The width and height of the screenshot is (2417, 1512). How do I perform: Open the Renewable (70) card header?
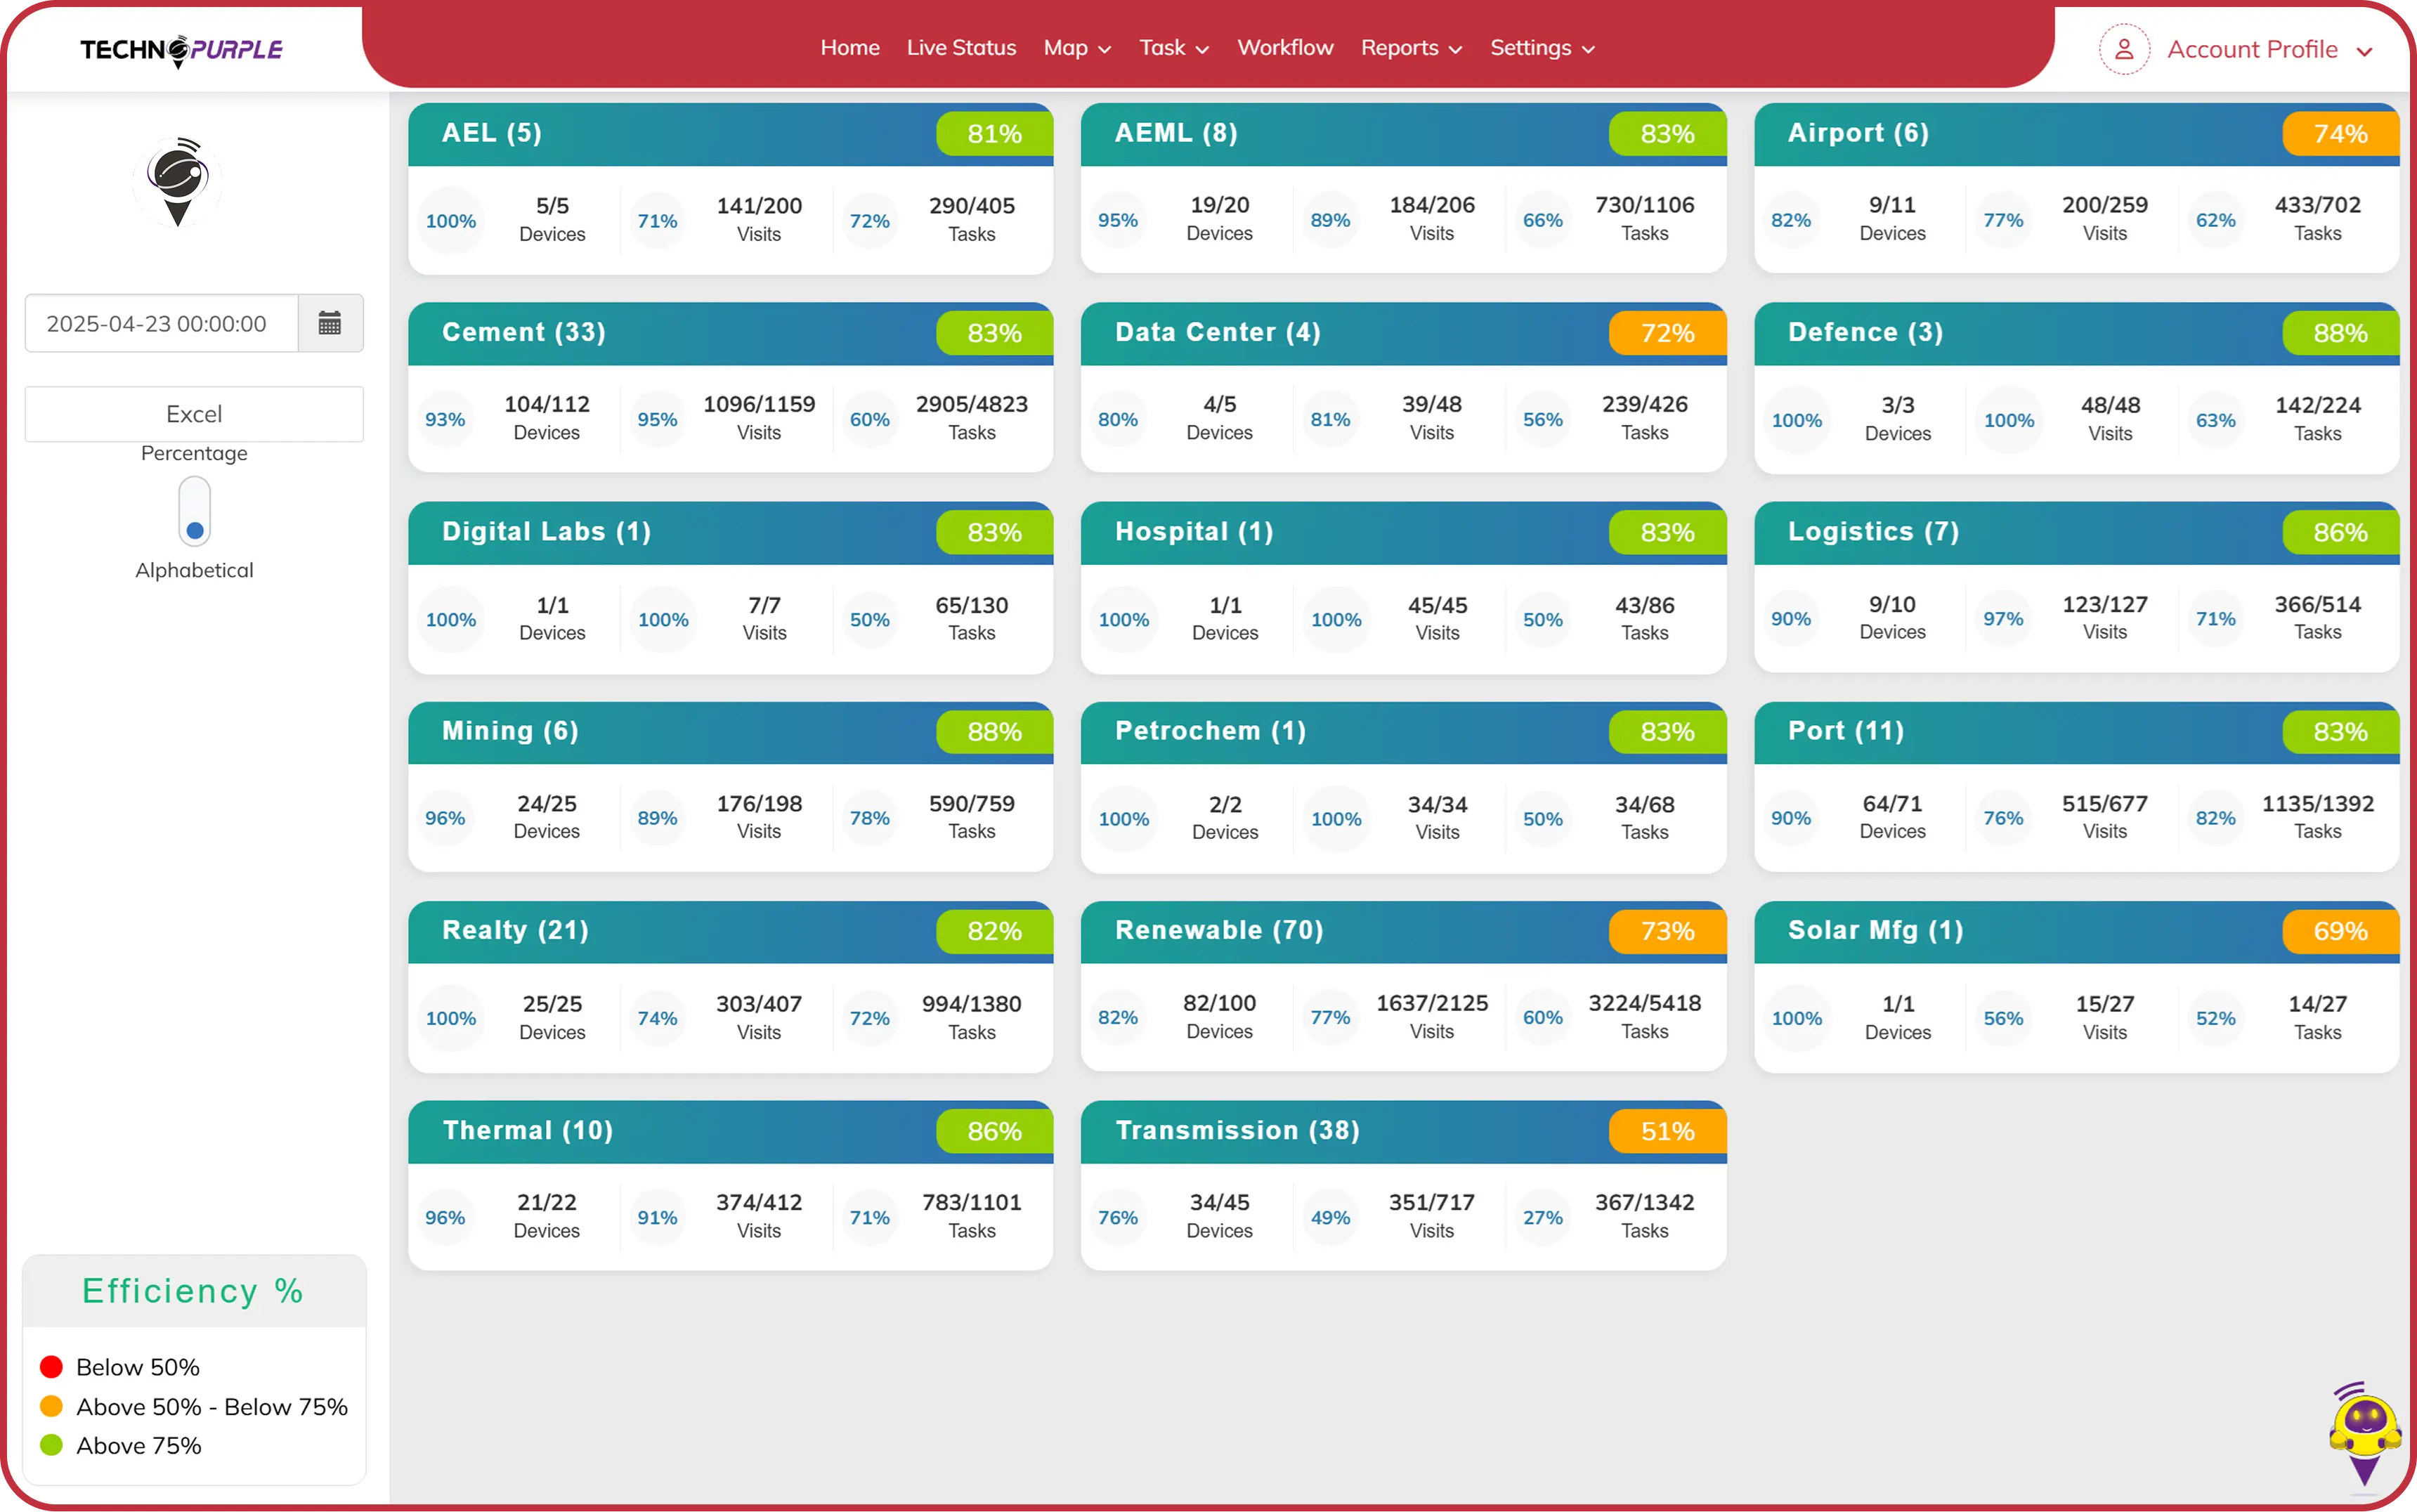(1218, 930)
